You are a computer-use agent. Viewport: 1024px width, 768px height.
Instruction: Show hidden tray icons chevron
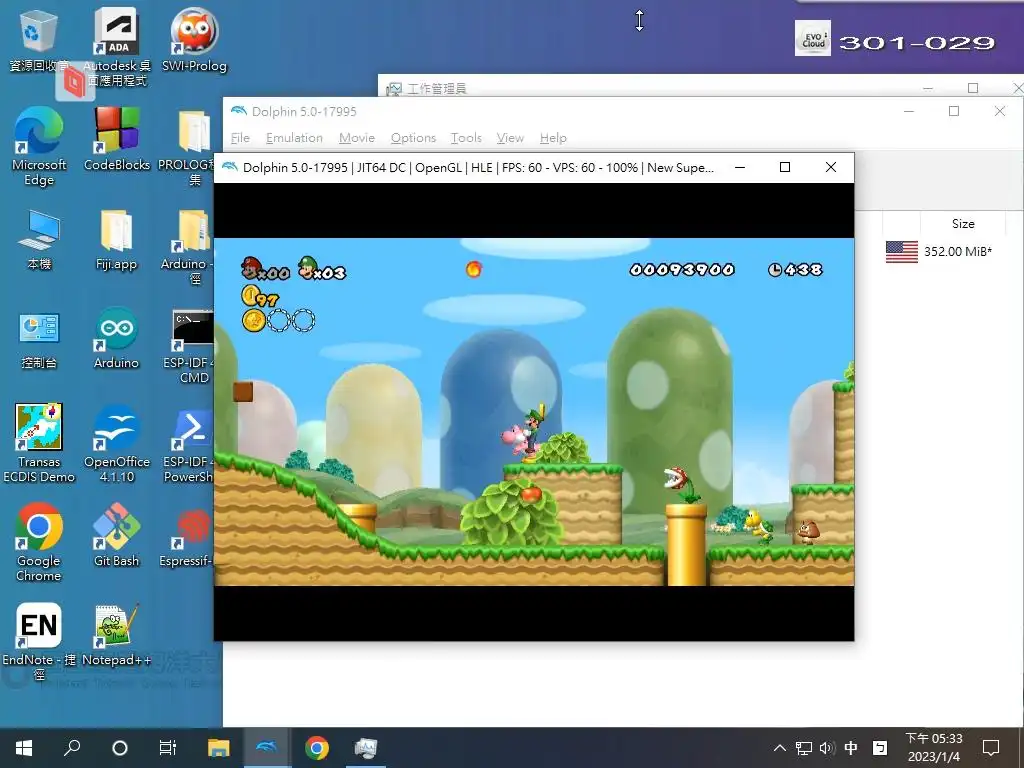coord(780,748)
